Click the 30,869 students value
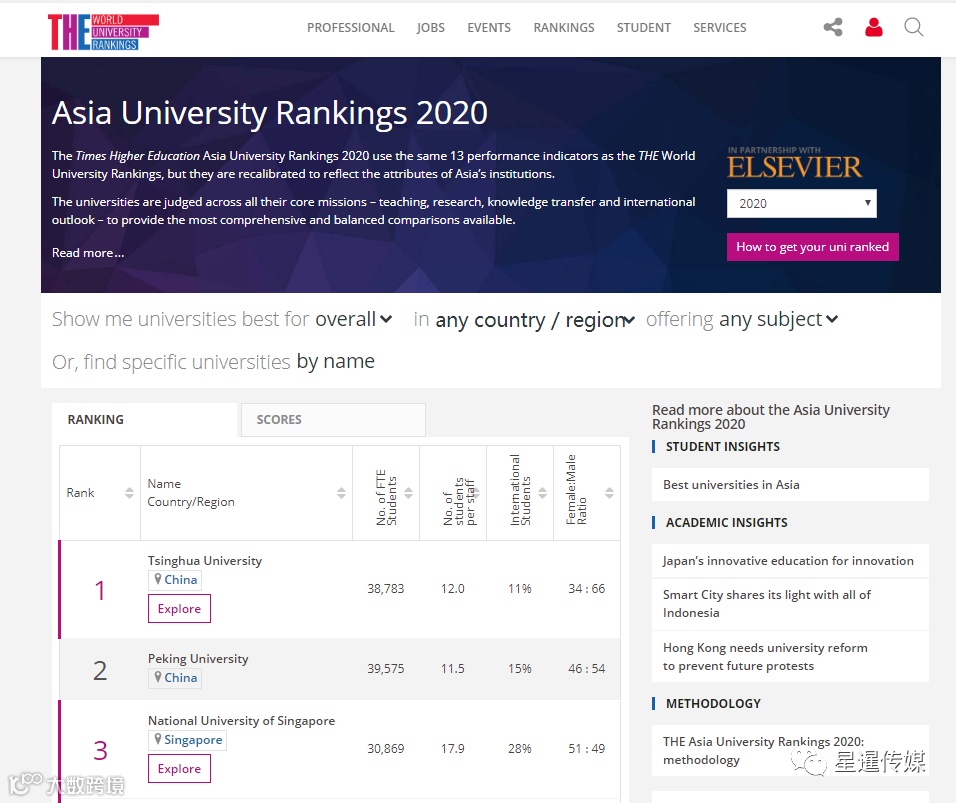956x803 pixels. point(385,748)
